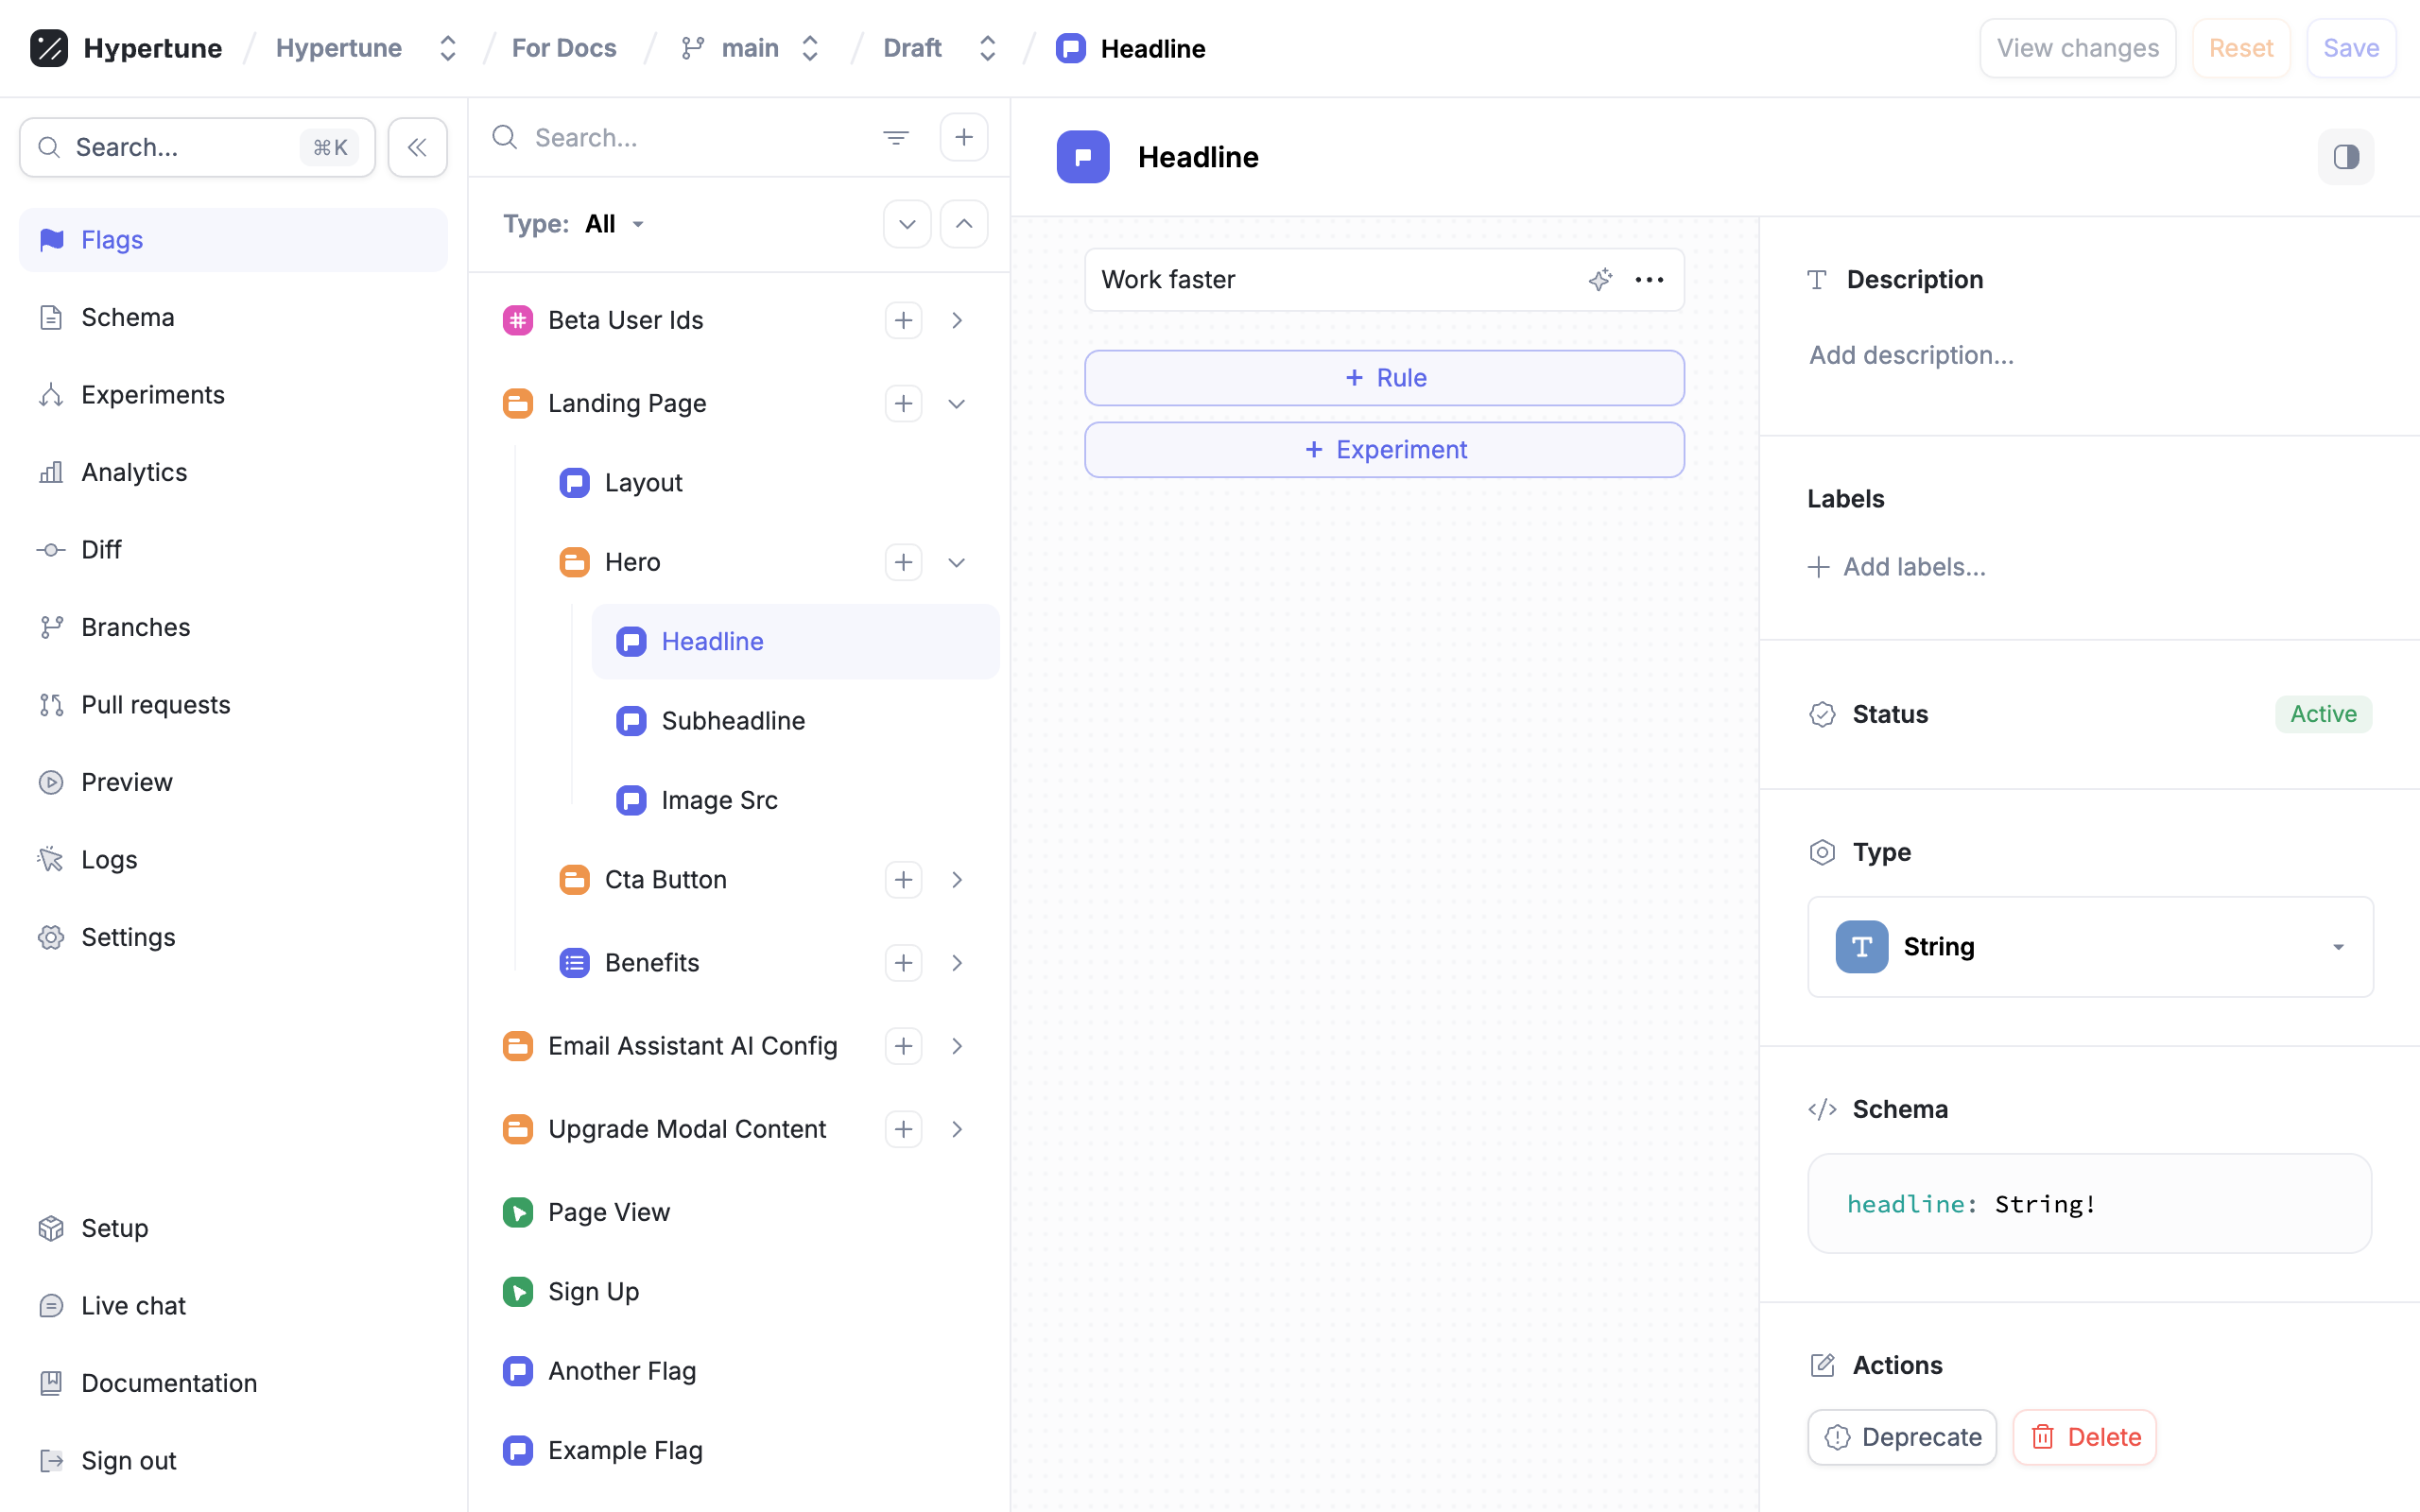Click the Add description text field
The width and height of the screenshot is (2420, 1512).
(1910, 355)
